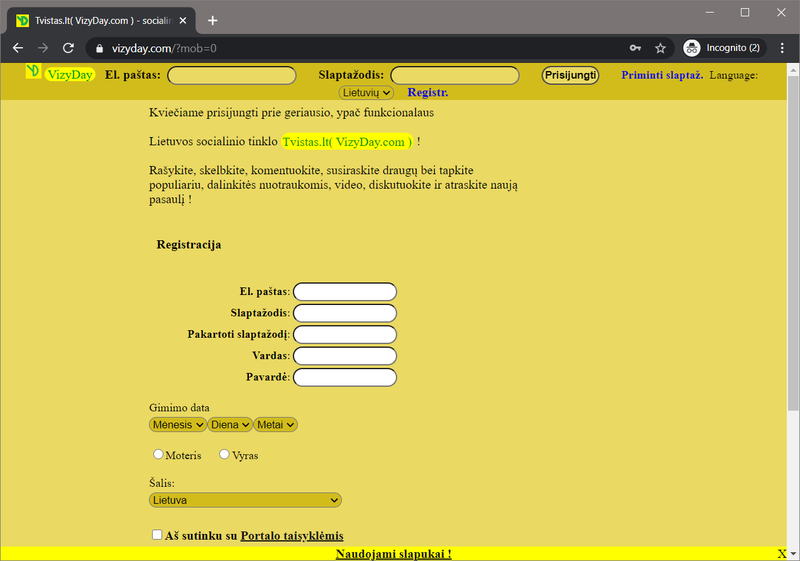Viewport: 800px width, 561px height.
Task: Open the saved passwords key icon
Action: coord(635,48)
